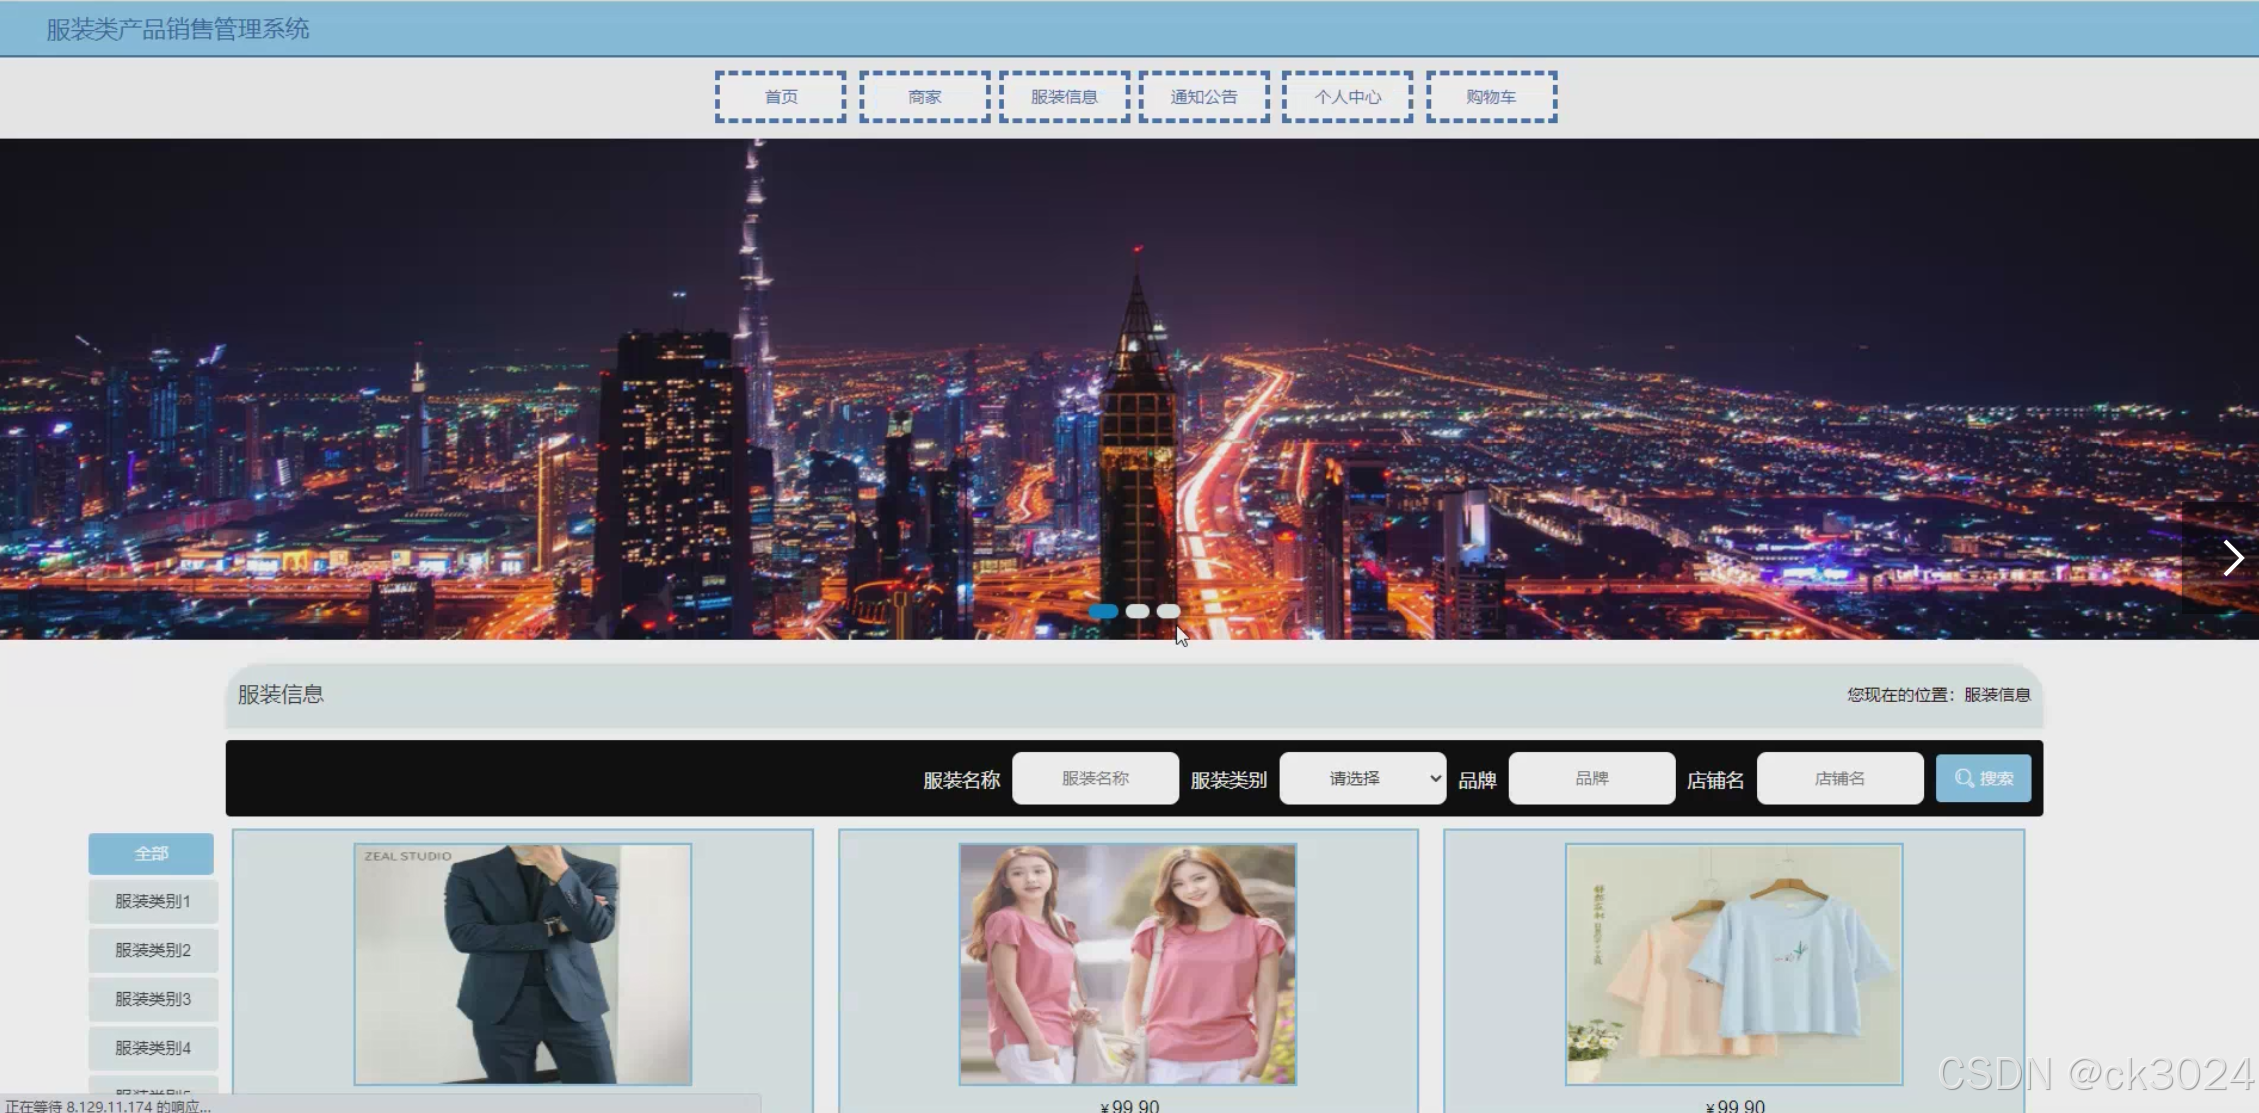The width and height of the screenshot is (2259, 1113).
Task: Select the 全部 category filter
Action: point(151,853)
